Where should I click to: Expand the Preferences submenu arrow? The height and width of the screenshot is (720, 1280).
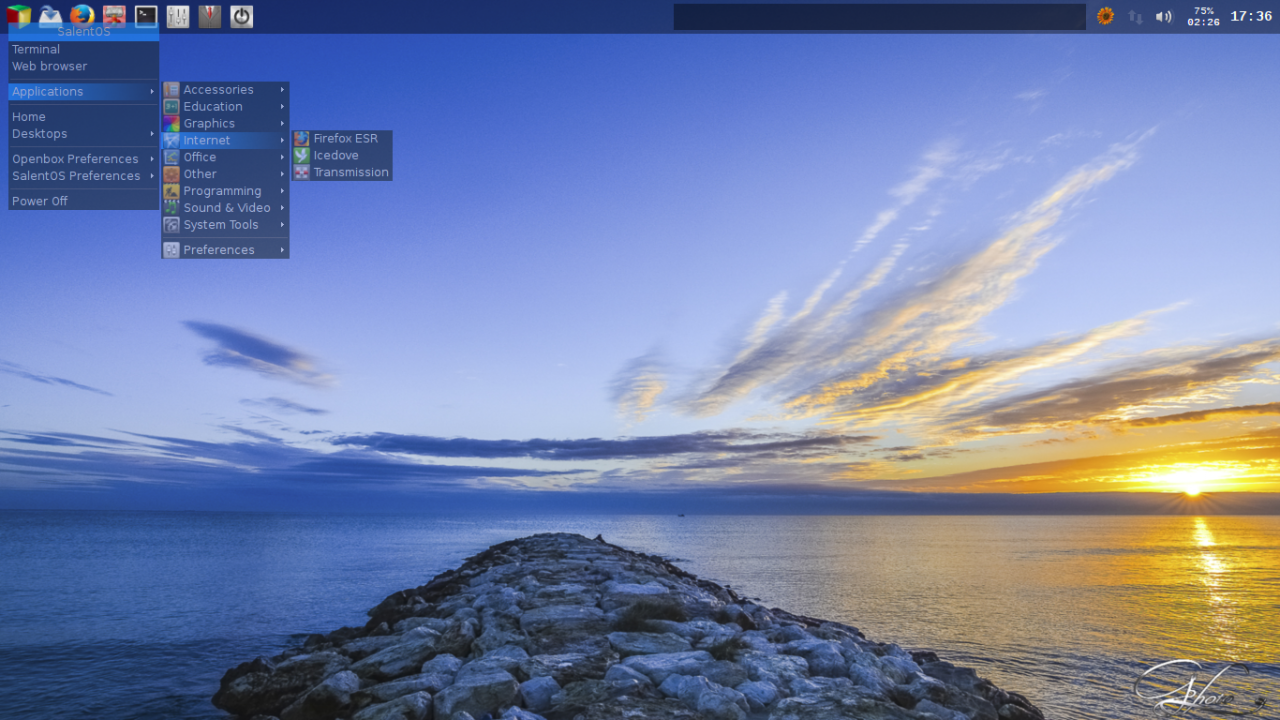point(283,250)
